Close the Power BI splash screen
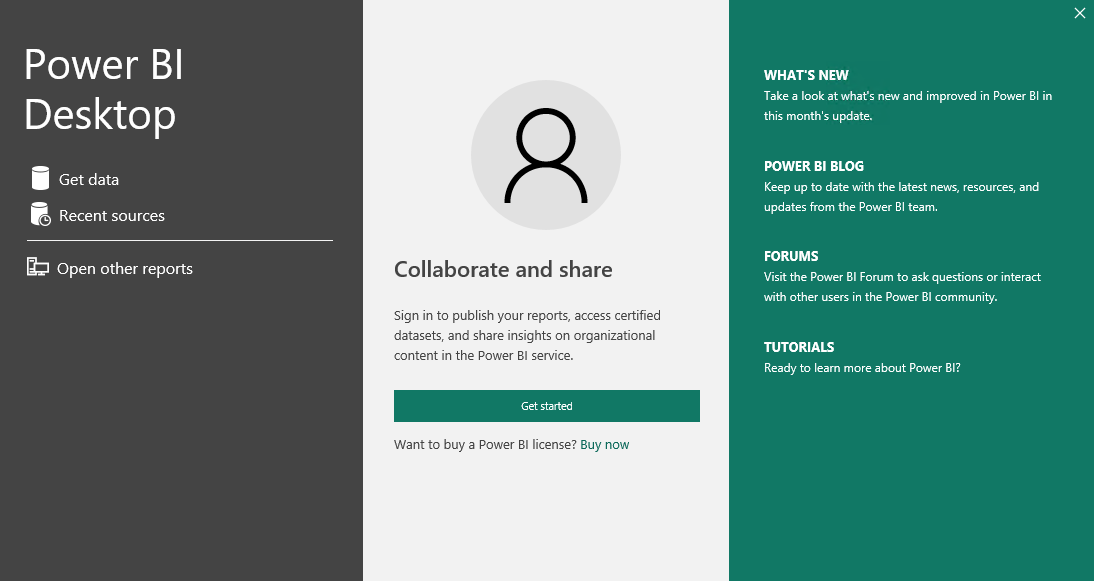The height and width of the screenshot is (581, 1094). tap(1079, 13)
